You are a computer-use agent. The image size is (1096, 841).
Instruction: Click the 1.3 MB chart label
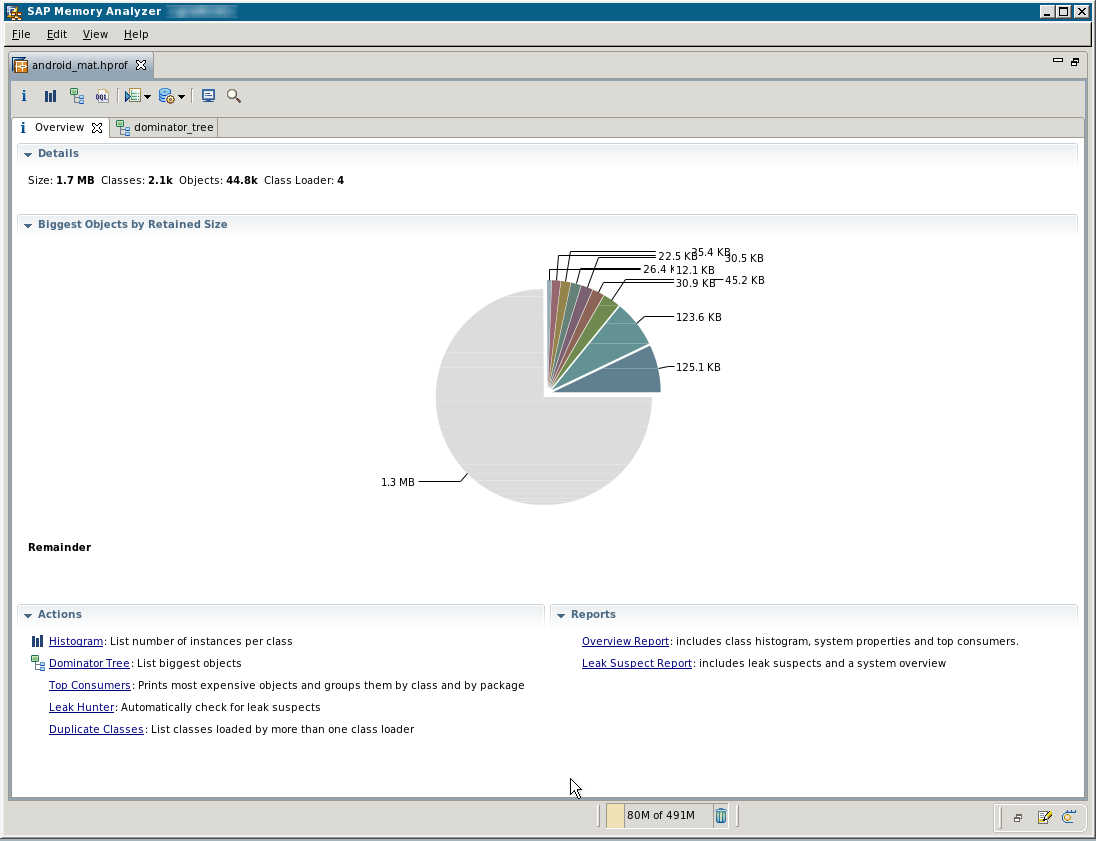pos(398,482)
